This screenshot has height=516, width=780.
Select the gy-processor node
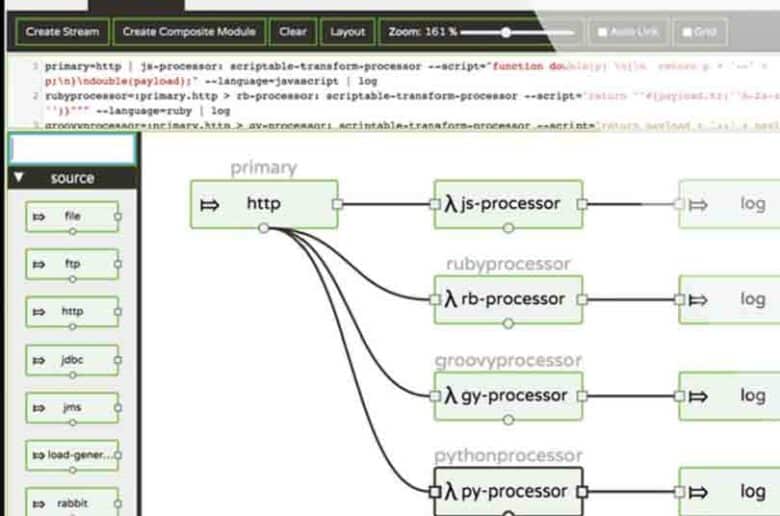[508, 396]
